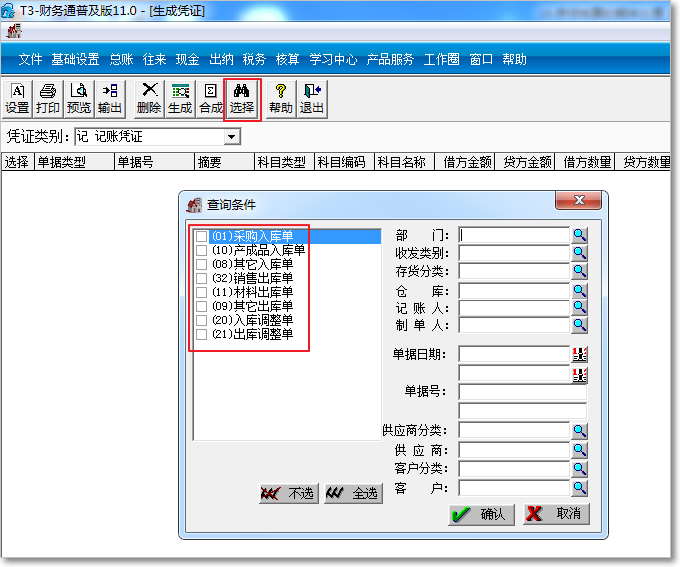This screenshot has width=680, height=567.
Task: Check (09)其它出库单 checkbox
Action: pyautogui.click(x=201, y=306)
